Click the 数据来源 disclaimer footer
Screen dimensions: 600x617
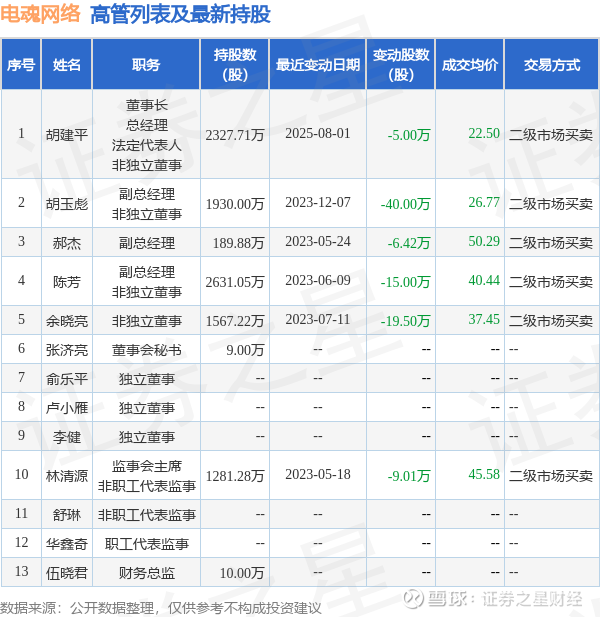(x=161, y=608)
